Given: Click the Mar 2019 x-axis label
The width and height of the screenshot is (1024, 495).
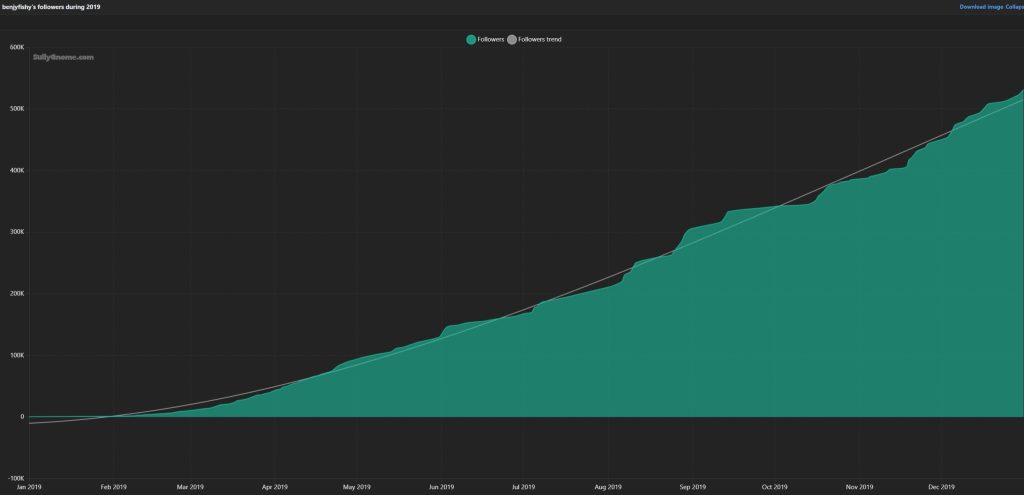Looking at the screenshot, I should (190, 487).
